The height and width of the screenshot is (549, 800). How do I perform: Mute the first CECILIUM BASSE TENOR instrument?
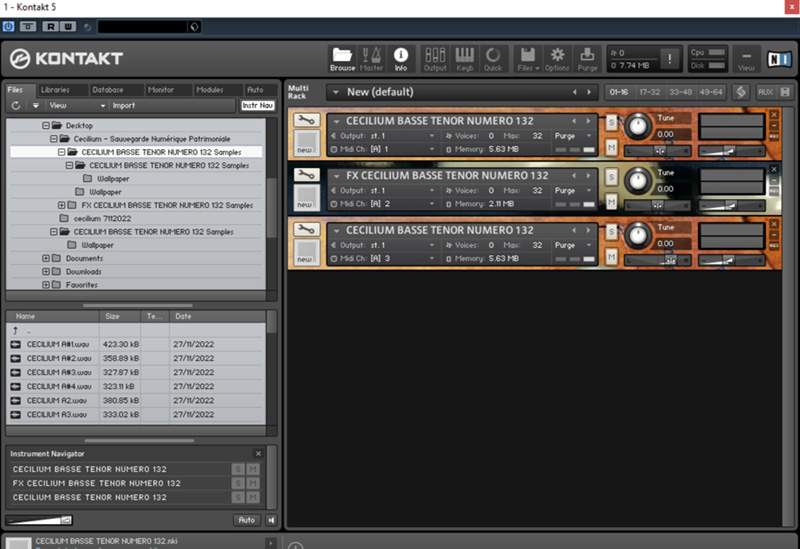click(611, 148)
